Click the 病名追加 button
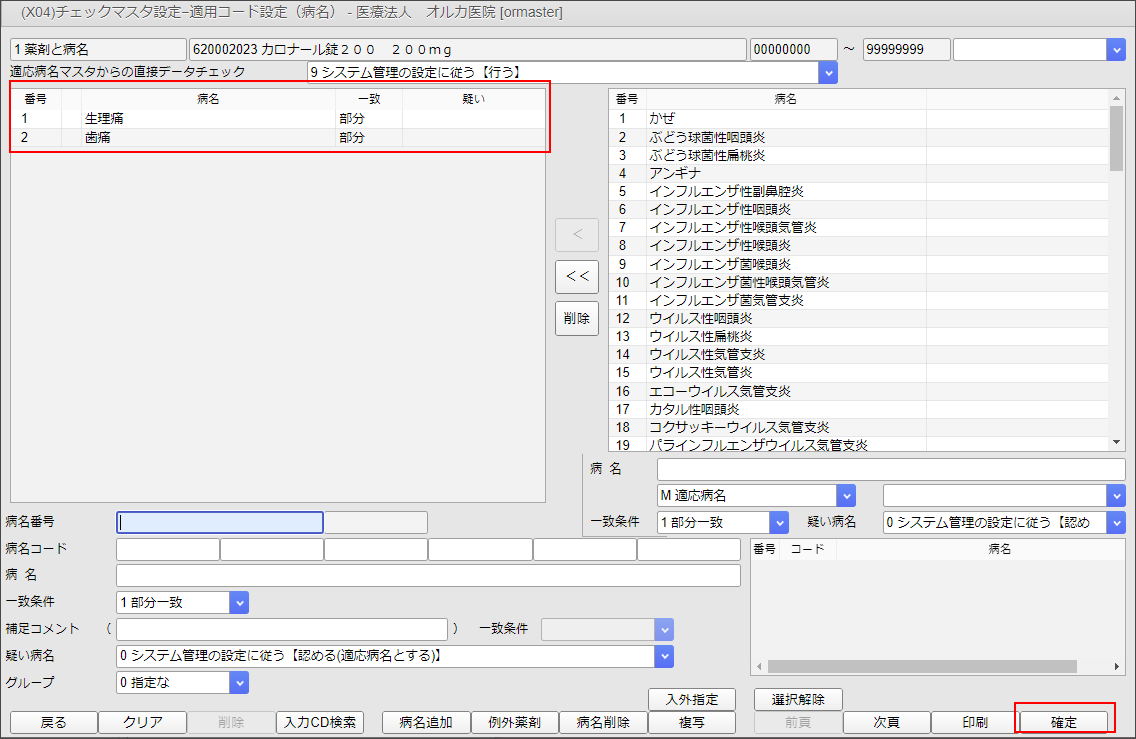 (x=426, y=722)
